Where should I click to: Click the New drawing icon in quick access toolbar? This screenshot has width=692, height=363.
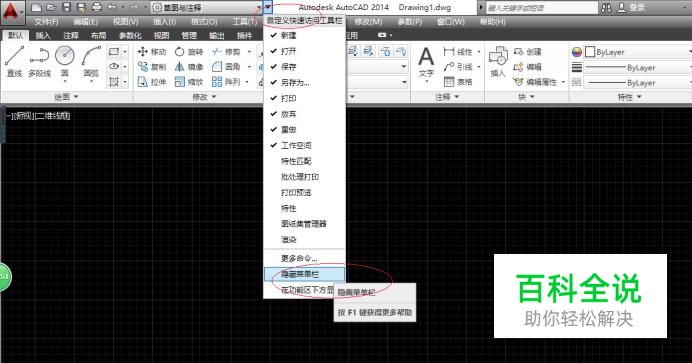pos(37,7)
